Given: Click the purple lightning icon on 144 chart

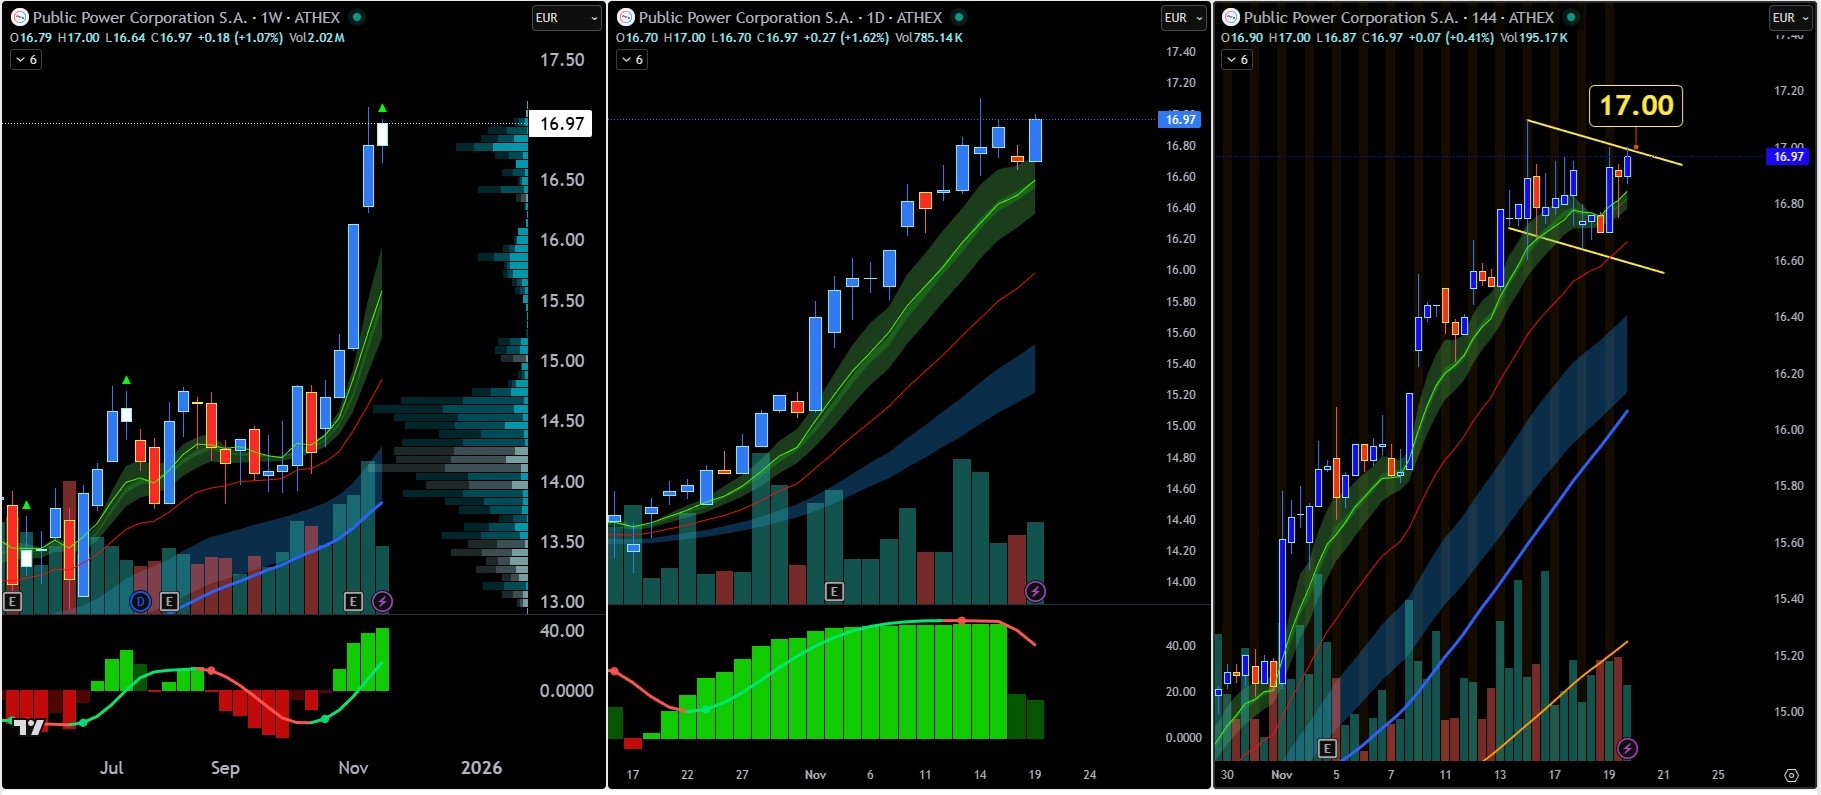Looking at the screenshot, I should coord(1627,748).
